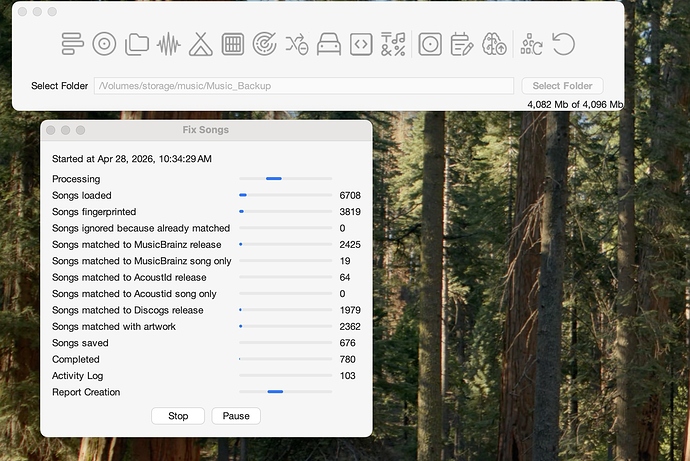The width and height of the screenshot is (690, 461).
Task: Click the Discogs release count 1979
Action: click(x=350, y=310)
